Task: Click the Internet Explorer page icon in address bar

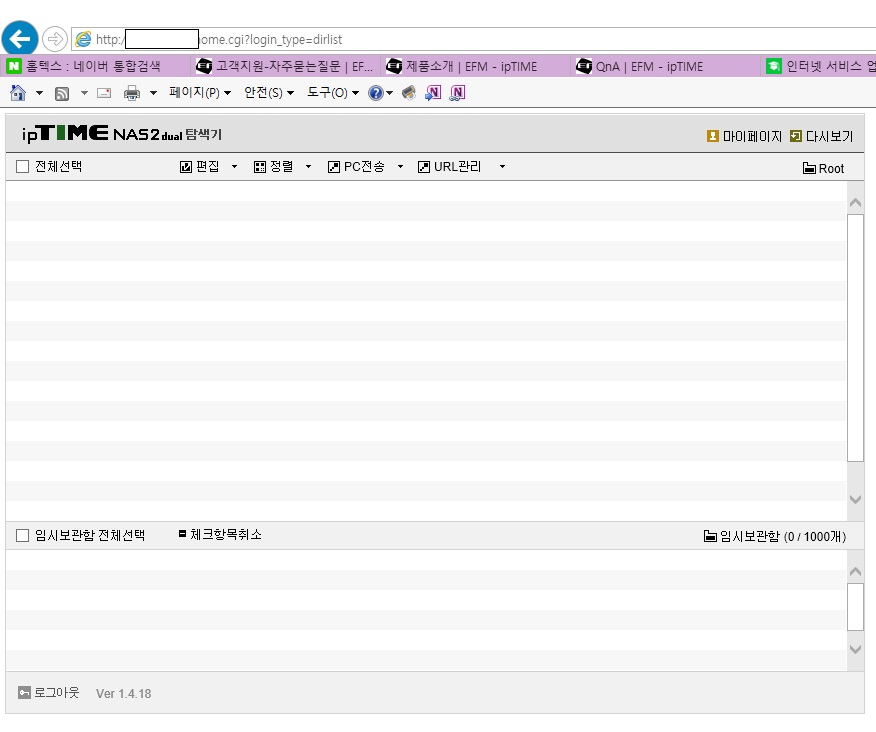Action: pos(83,39)
